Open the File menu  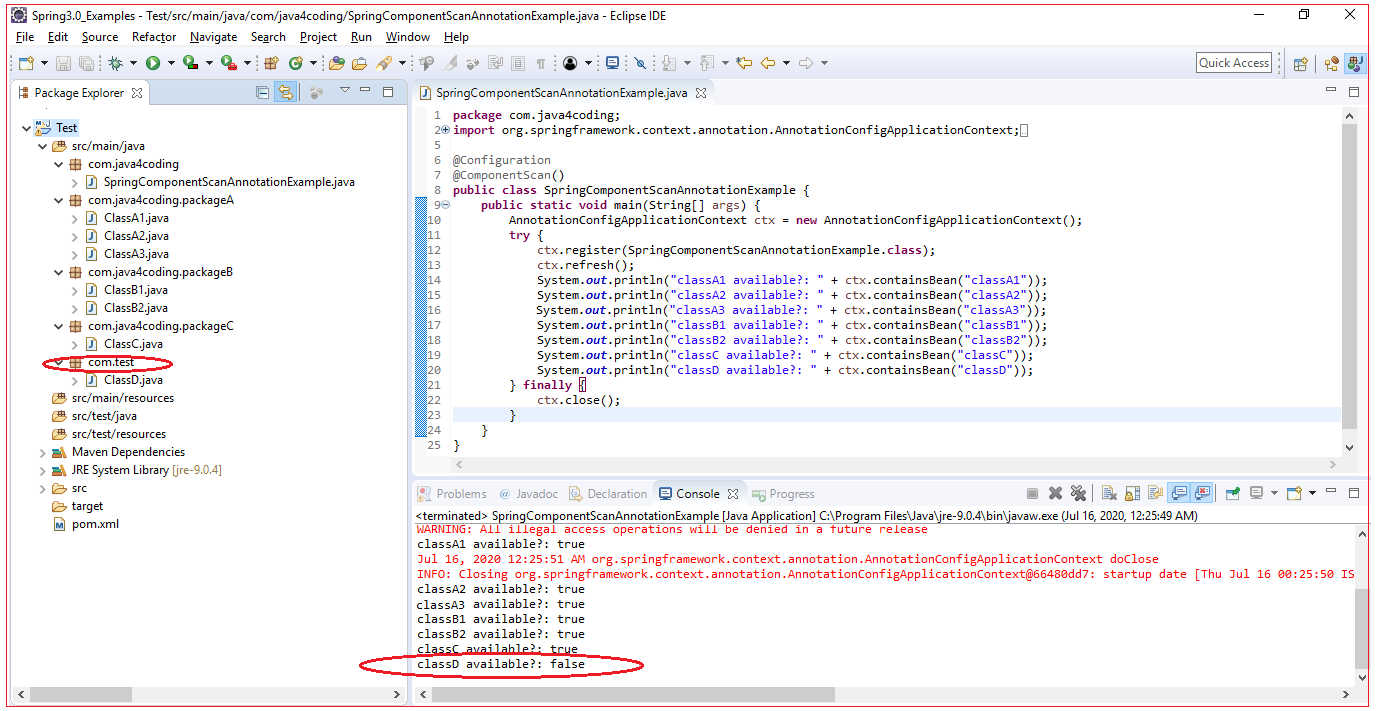(25, 37)
